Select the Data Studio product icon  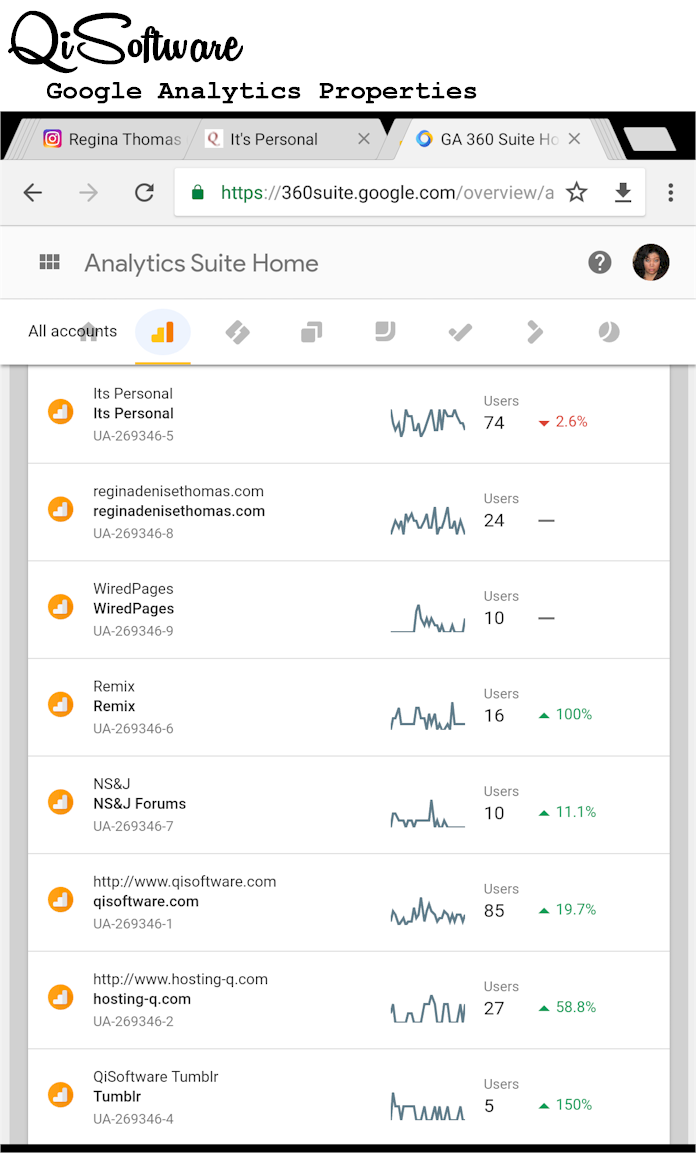click(x=386, y=331)
